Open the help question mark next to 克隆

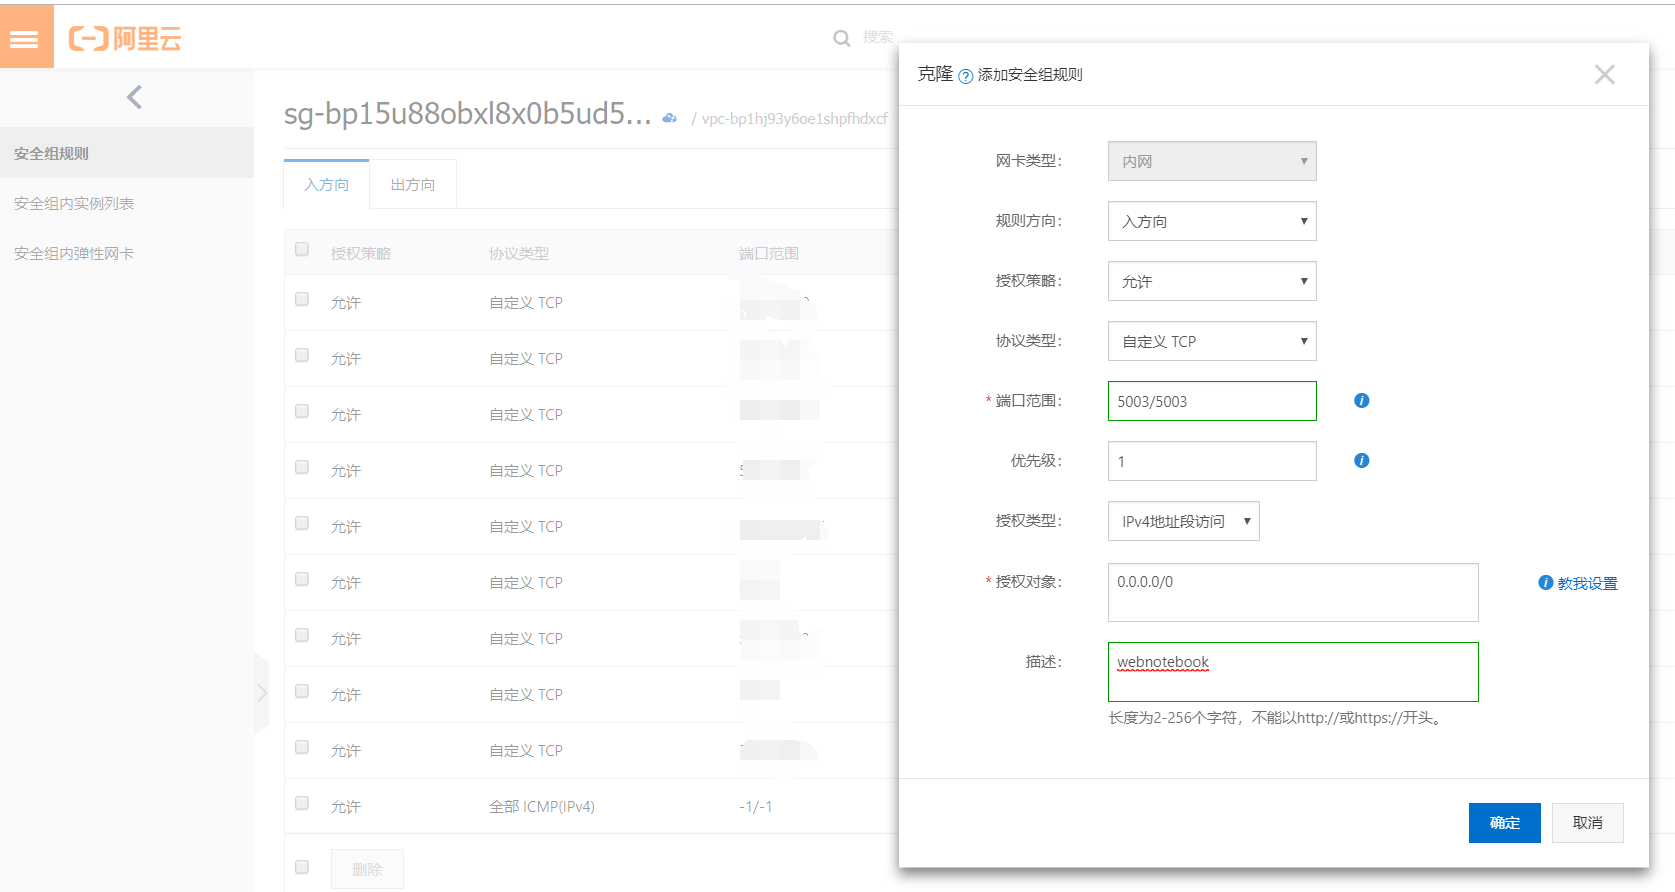point(965,76)
